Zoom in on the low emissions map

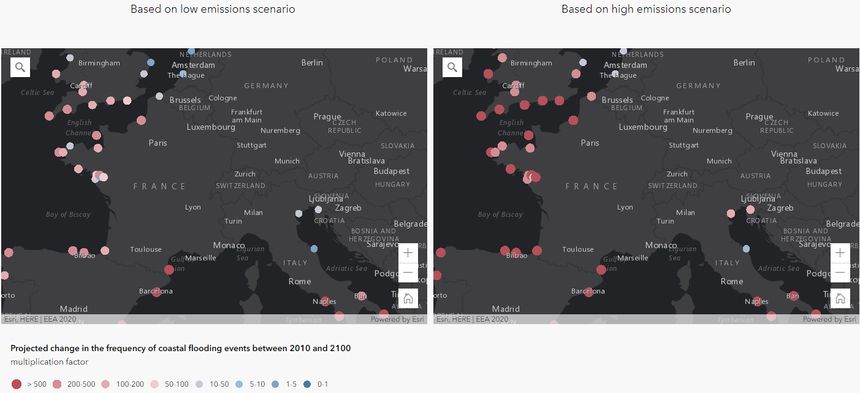coord(408,253)
